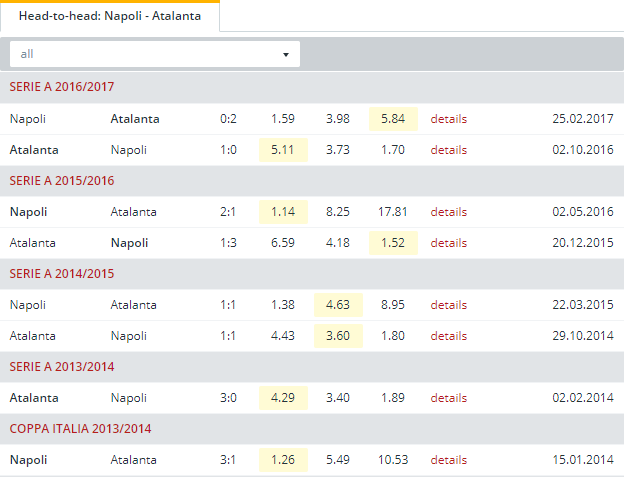Click odds value 1.59

click(x=283, y=119)
